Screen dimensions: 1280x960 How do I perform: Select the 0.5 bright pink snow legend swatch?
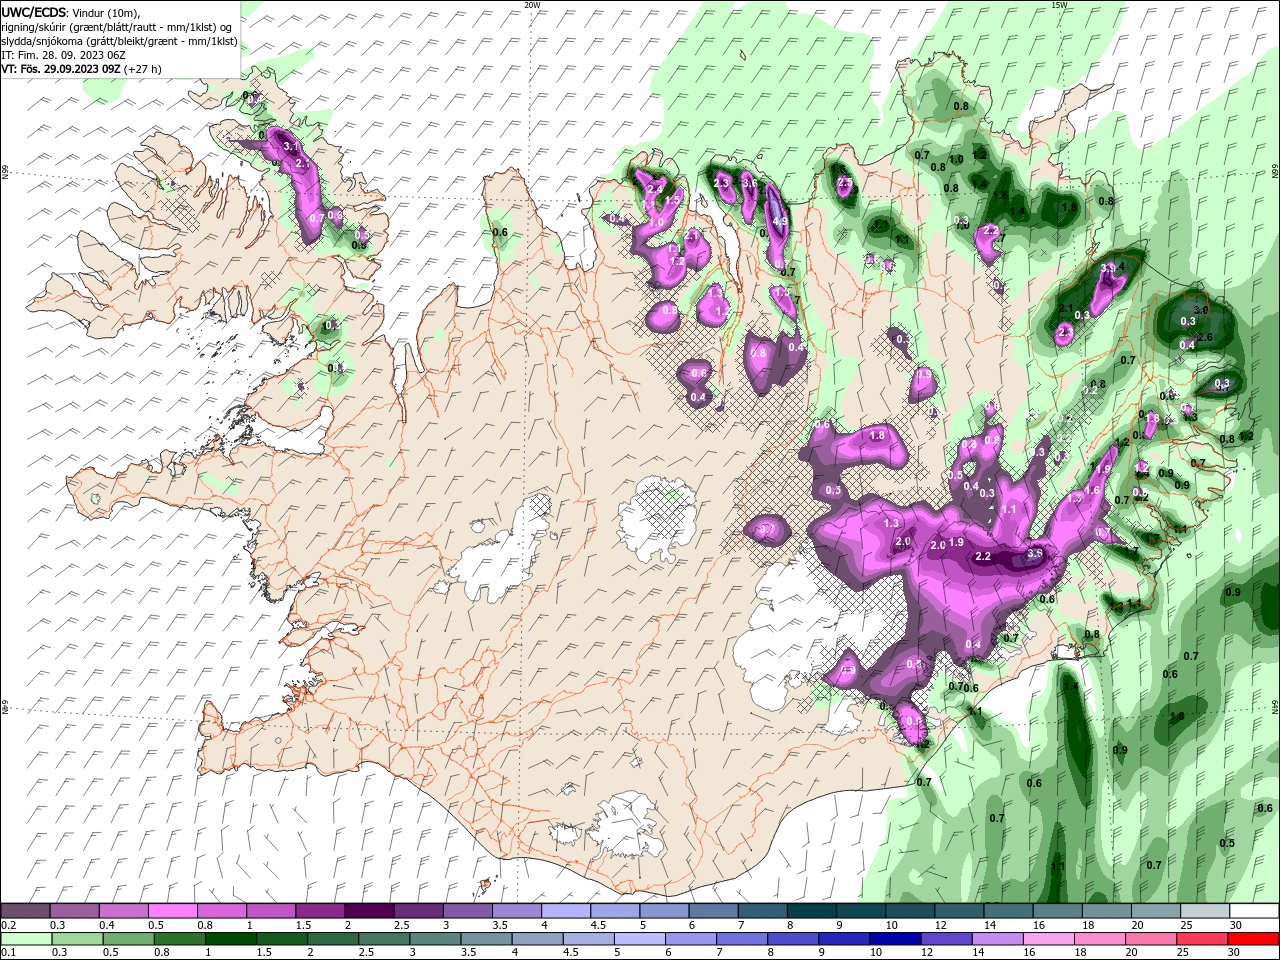coord(172,911)
